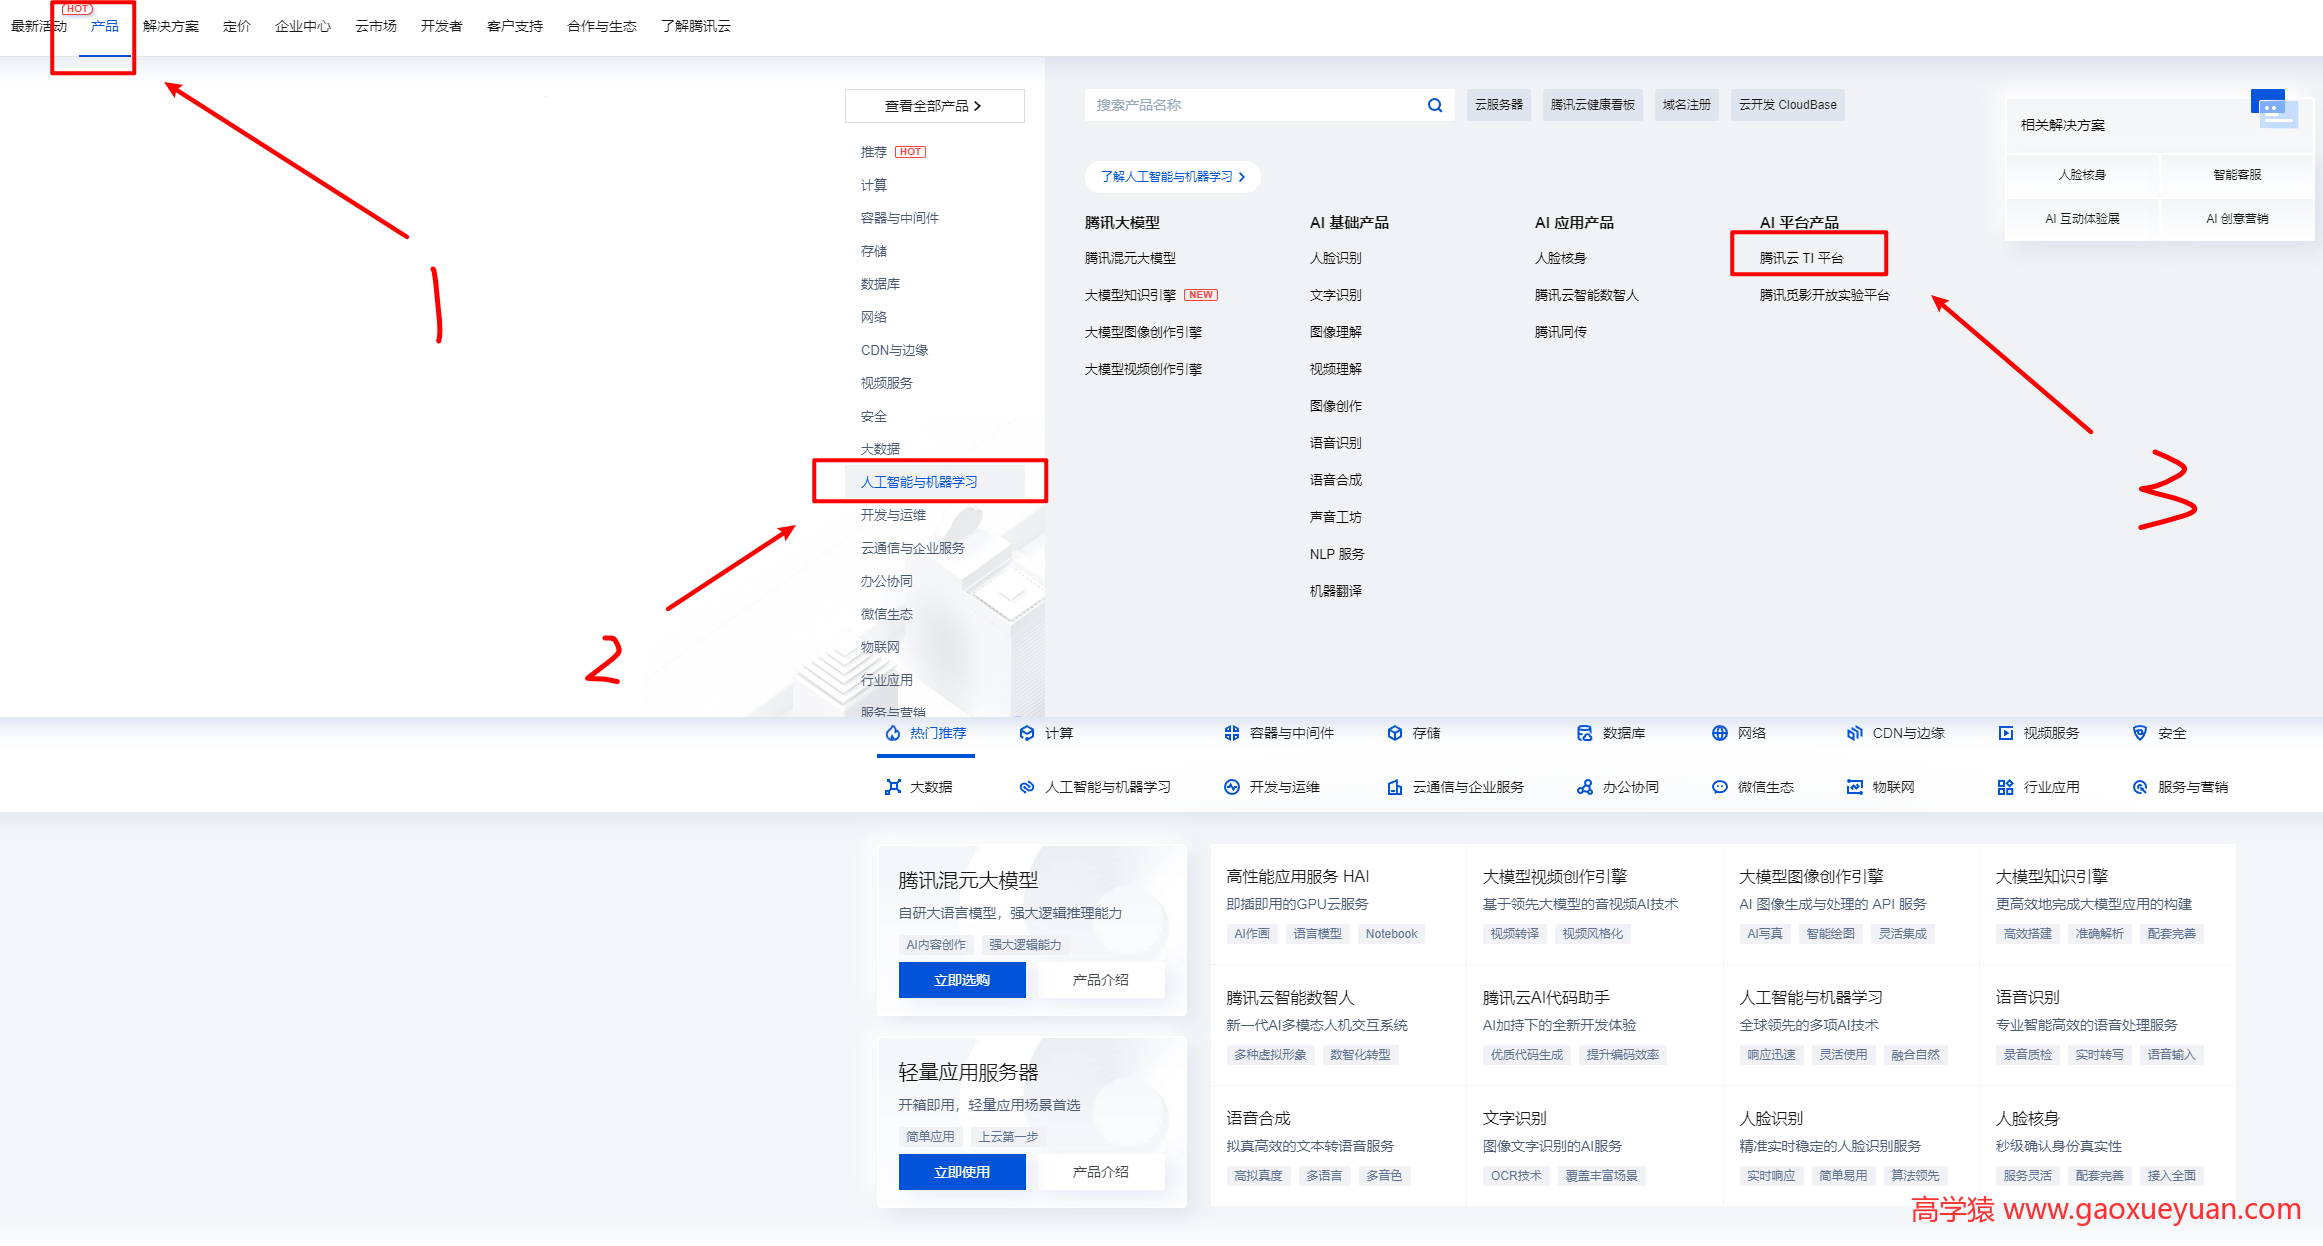Click the 计算 category icon
The height and width of the screenshot is (1246, 2323).
pyautogui.click(x=1028, y=733)
